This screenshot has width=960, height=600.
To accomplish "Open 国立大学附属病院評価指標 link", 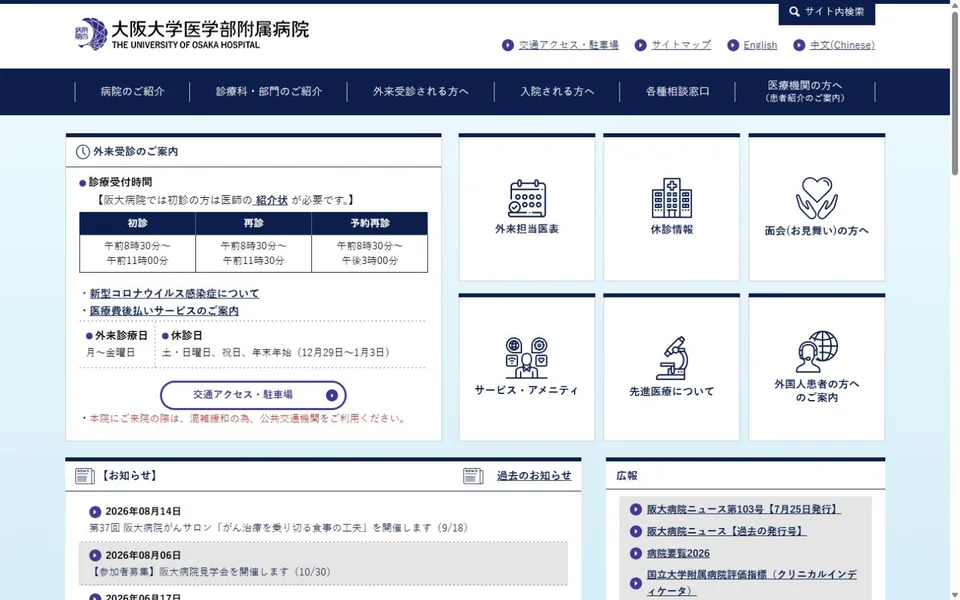I will 752,583.
